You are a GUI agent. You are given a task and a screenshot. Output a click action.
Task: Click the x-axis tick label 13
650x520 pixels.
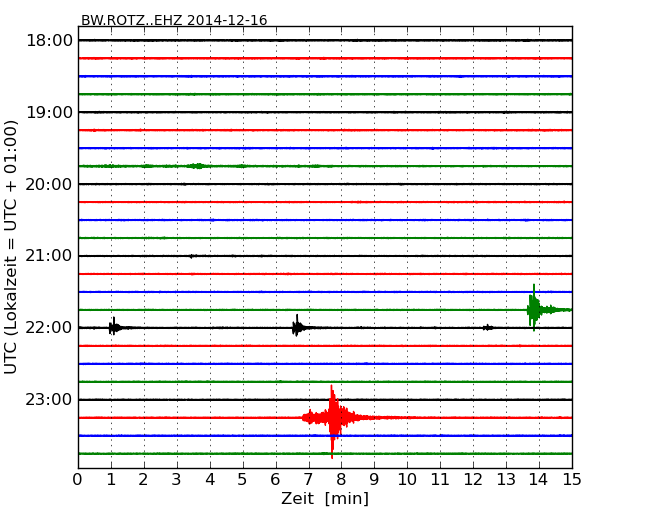pyautogui.click(x=506, y=480)
